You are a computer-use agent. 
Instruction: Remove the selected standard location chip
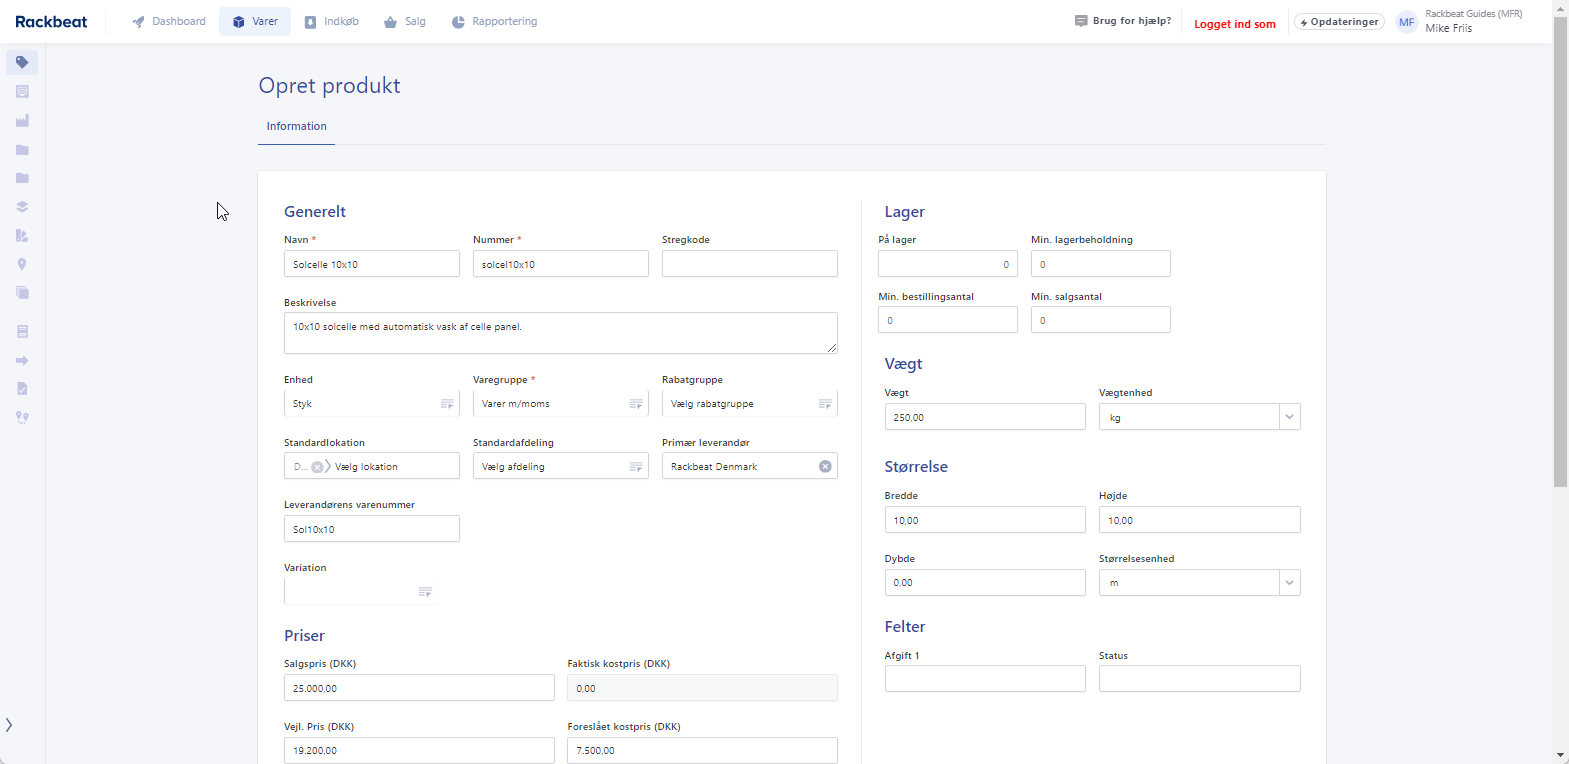(317, 467)
